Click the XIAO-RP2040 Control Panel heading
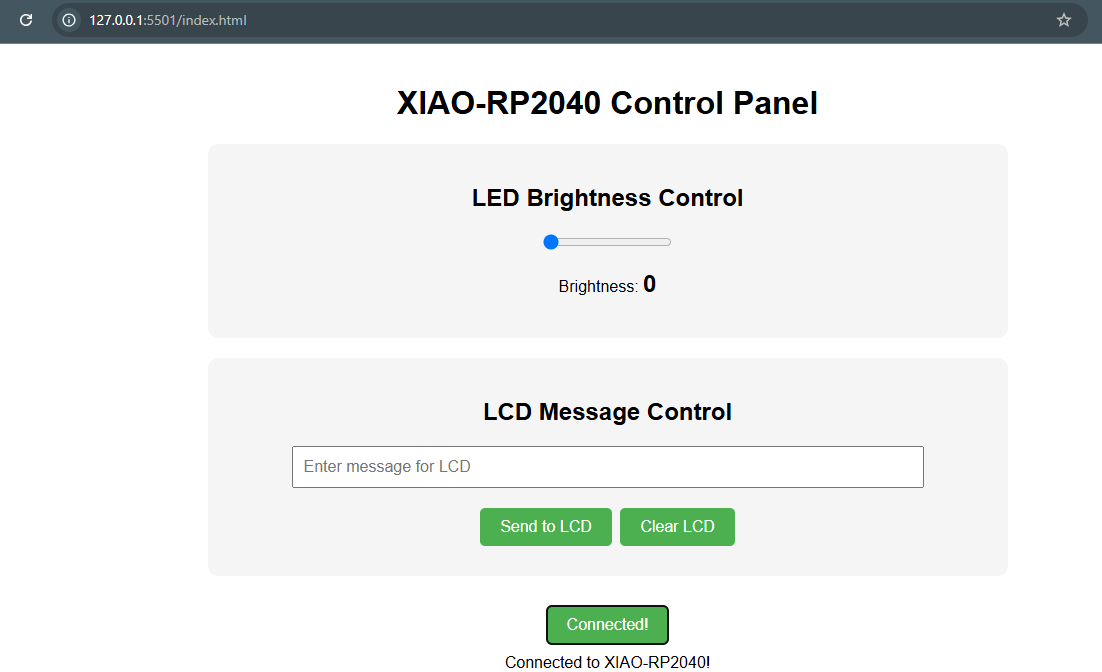Viewport: 1102px width, 672px height. pos(607,103)
